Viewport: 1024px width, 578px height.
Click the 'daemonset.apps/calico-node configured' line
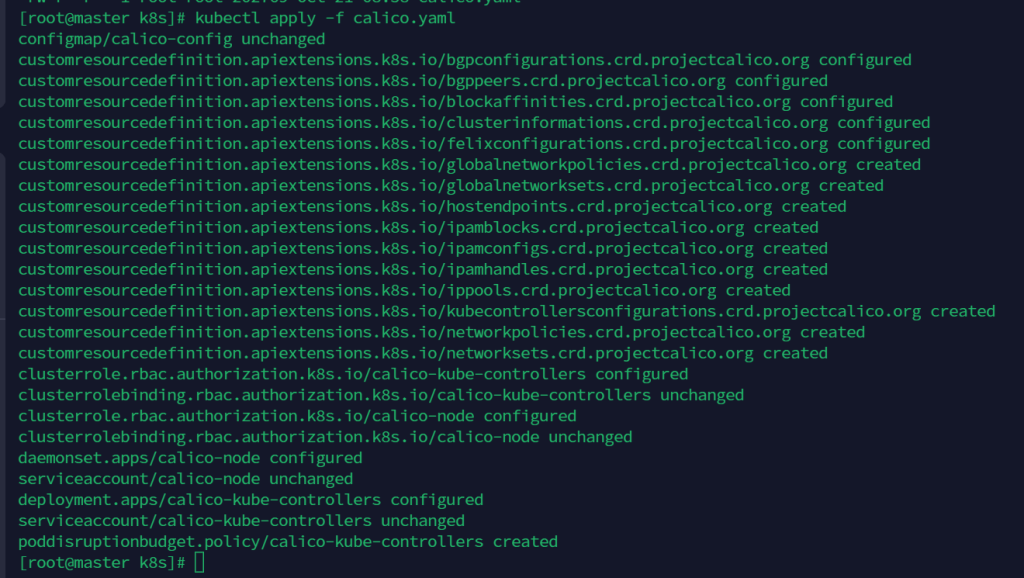(x=190, y=458)
